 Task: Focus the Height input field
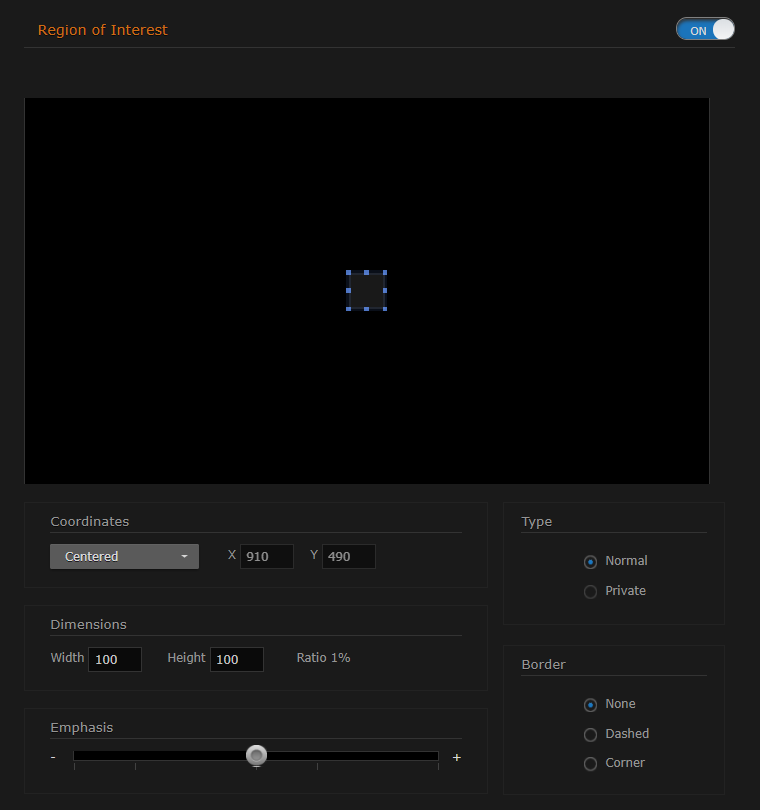click(x=237, y=659)
